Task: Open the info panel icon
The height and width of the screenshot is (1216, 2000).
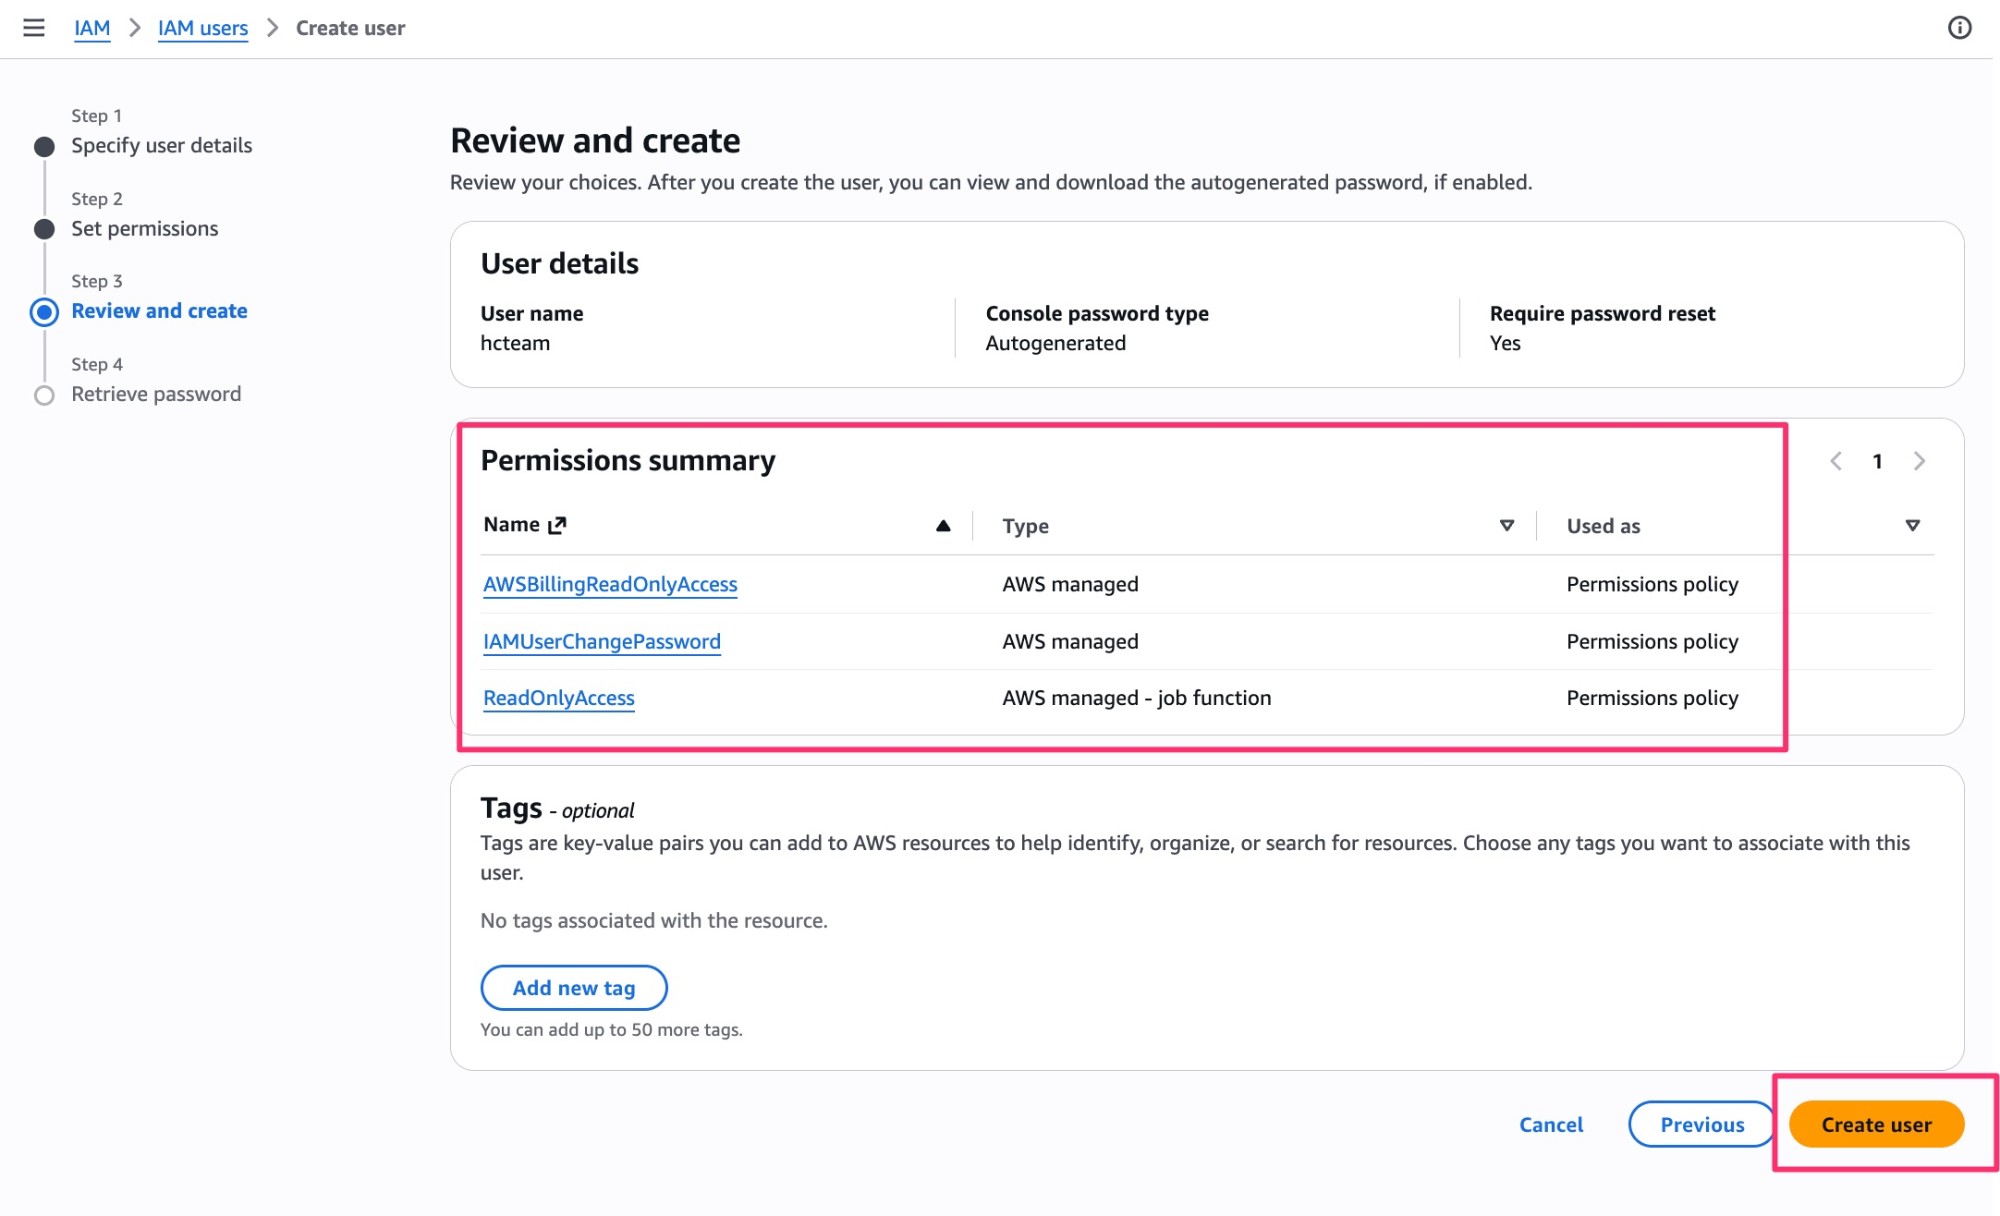Action: (1959, 28)
